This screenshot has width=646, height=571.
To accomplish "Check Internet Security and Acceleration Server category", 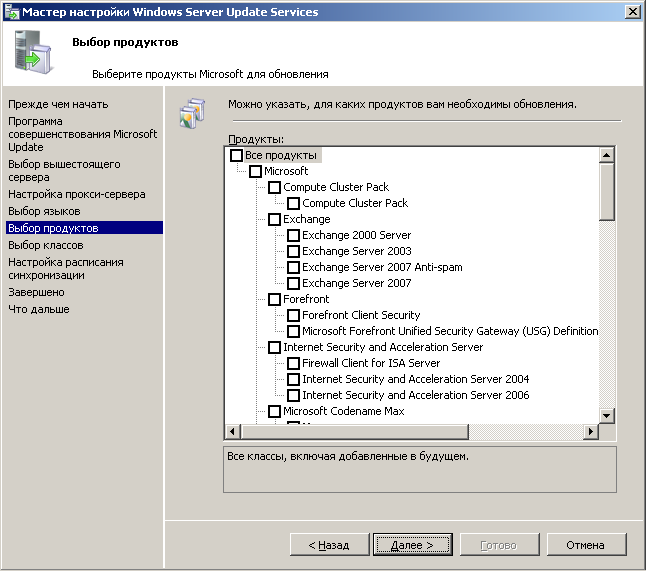I will point(274,347).
